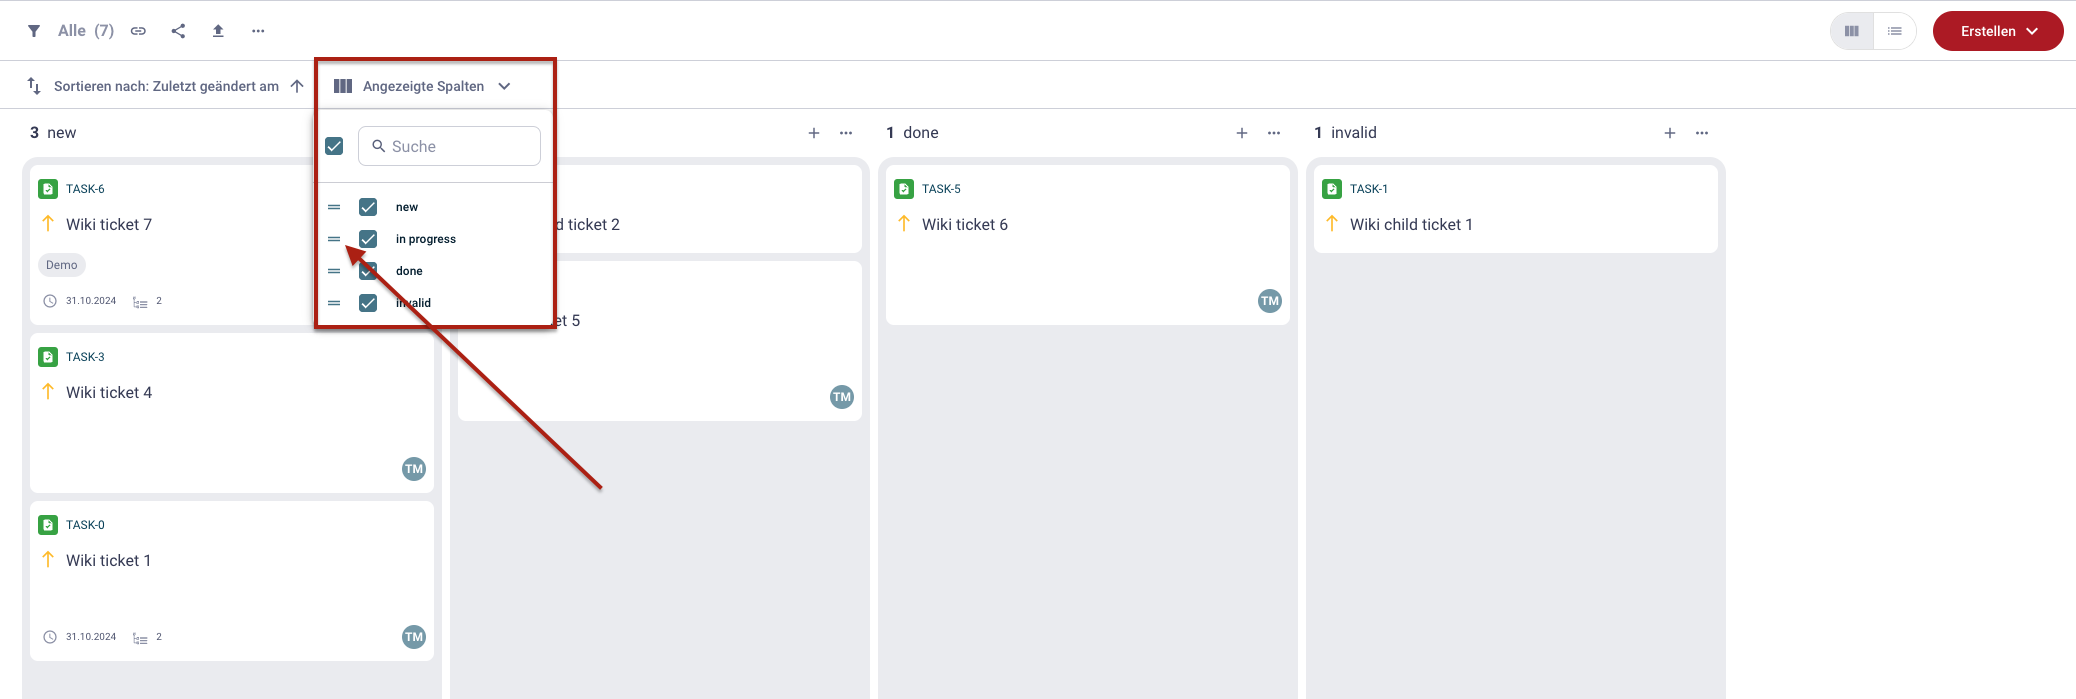Click TM avatar on ticket 5 card
The width and height of the screenshot is (2076, 699).
coord(842,397)
